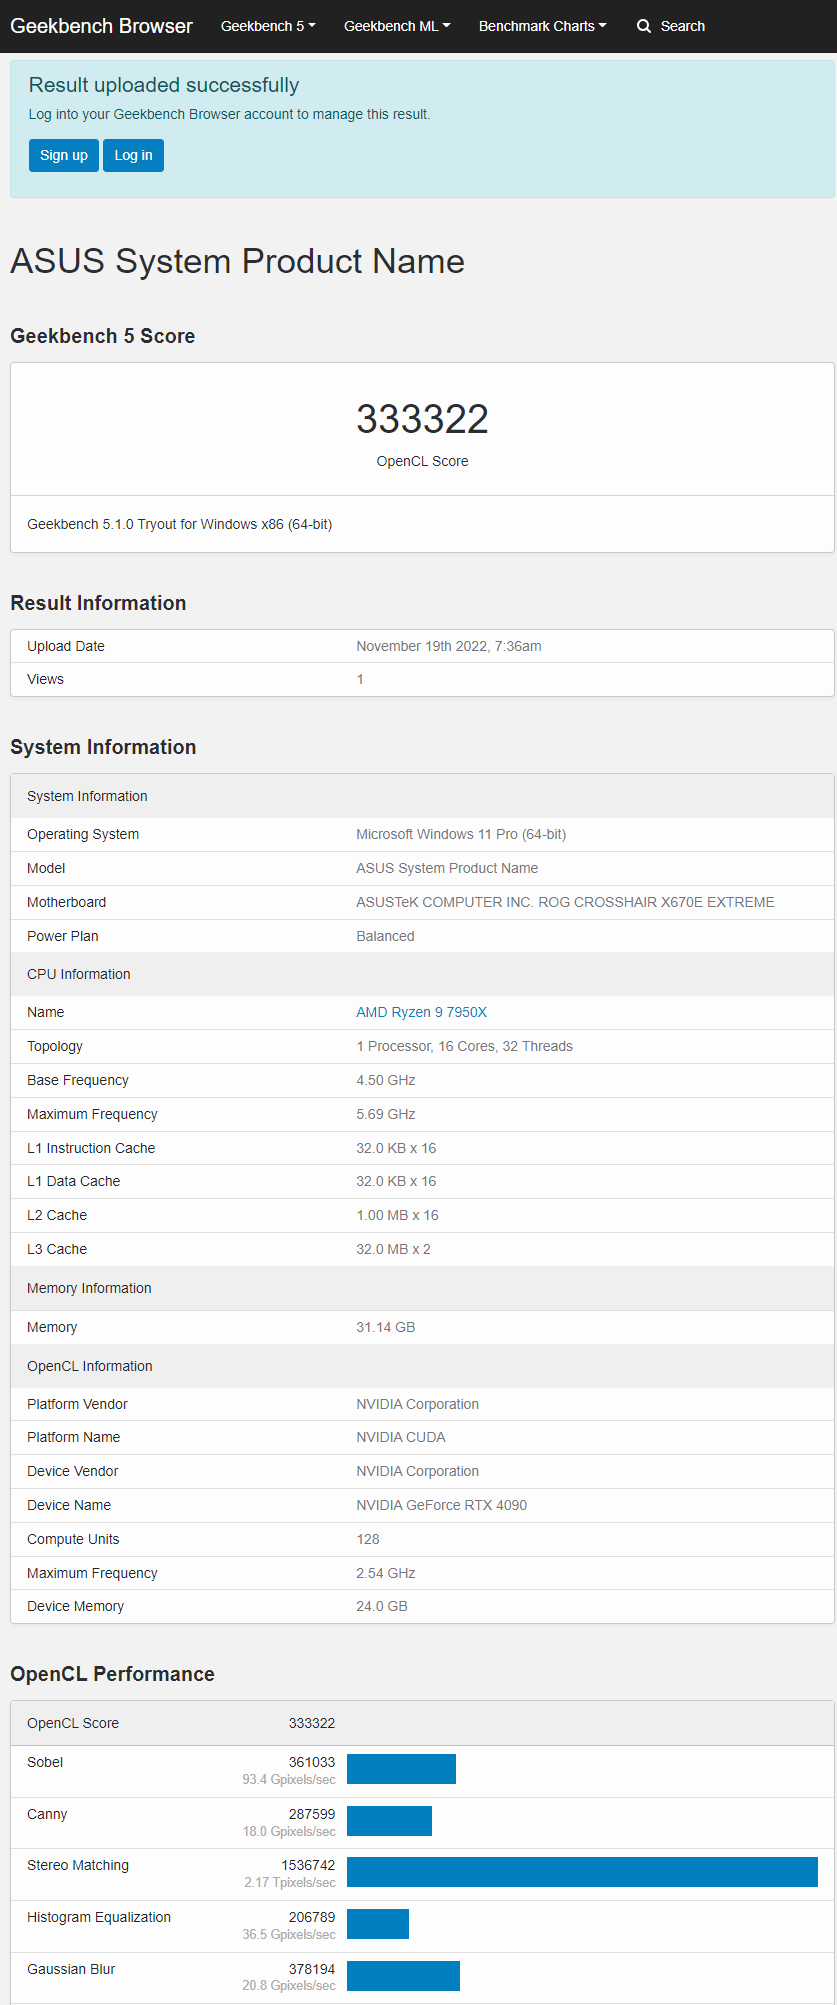
Task: Click the Canny performance bar
Action: coord(389,1821)
